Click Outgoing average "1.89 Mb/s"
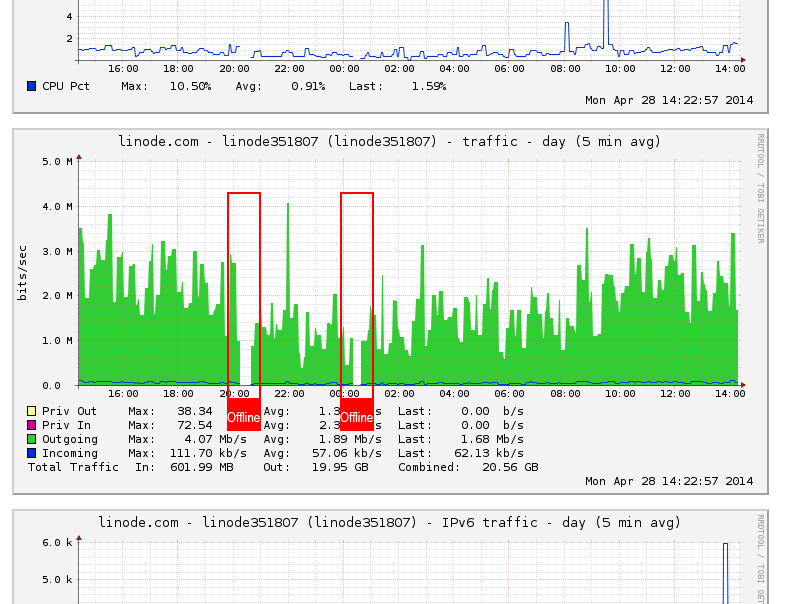This screenshot has width=794, height=604. 350,439
